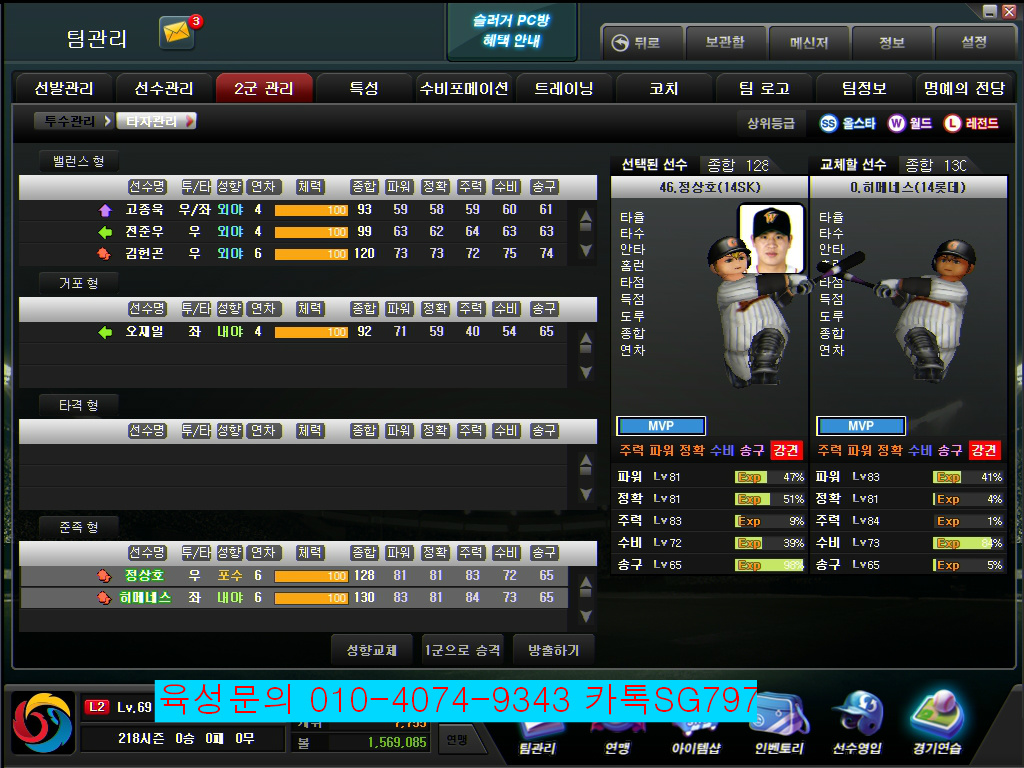The image size is (1024, 768).
Task: Open the 팀정보 tab
Action: (x=864, y=88)
